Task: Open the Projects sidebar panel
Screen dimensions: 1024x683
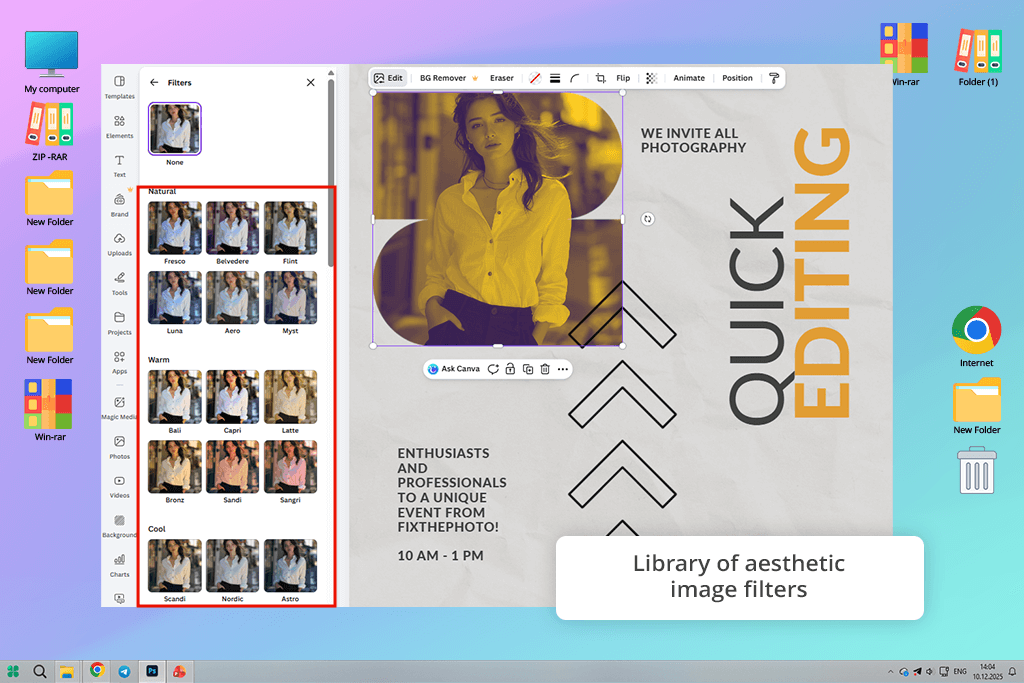Action: tap(120, 323)
